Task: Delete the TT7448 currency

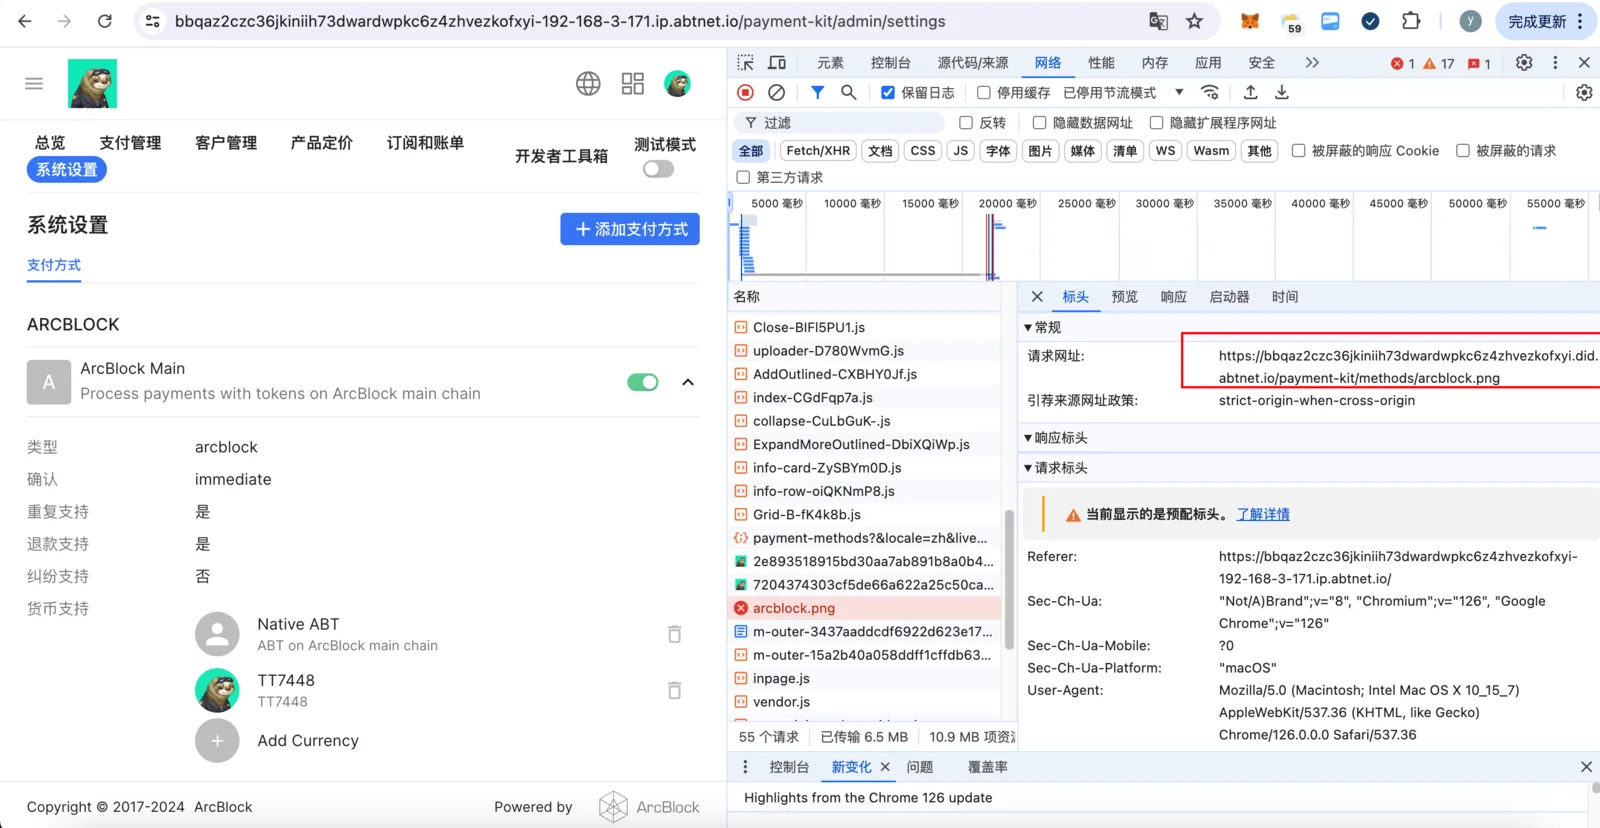Action: coord(675,690)
